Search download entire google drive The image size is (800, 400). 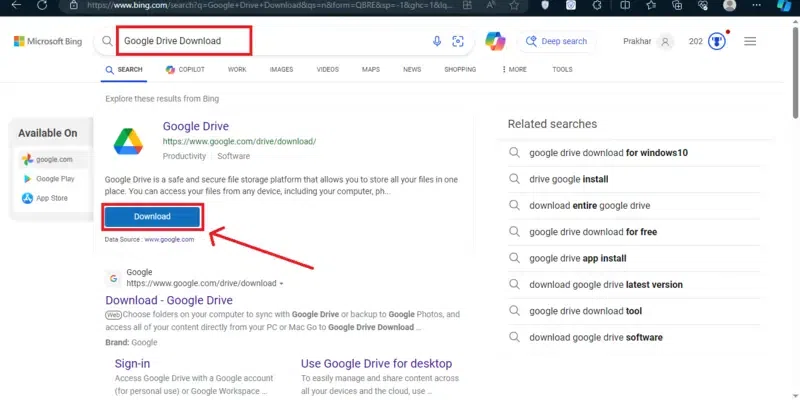pyautogui.click(x=589, y=206)
